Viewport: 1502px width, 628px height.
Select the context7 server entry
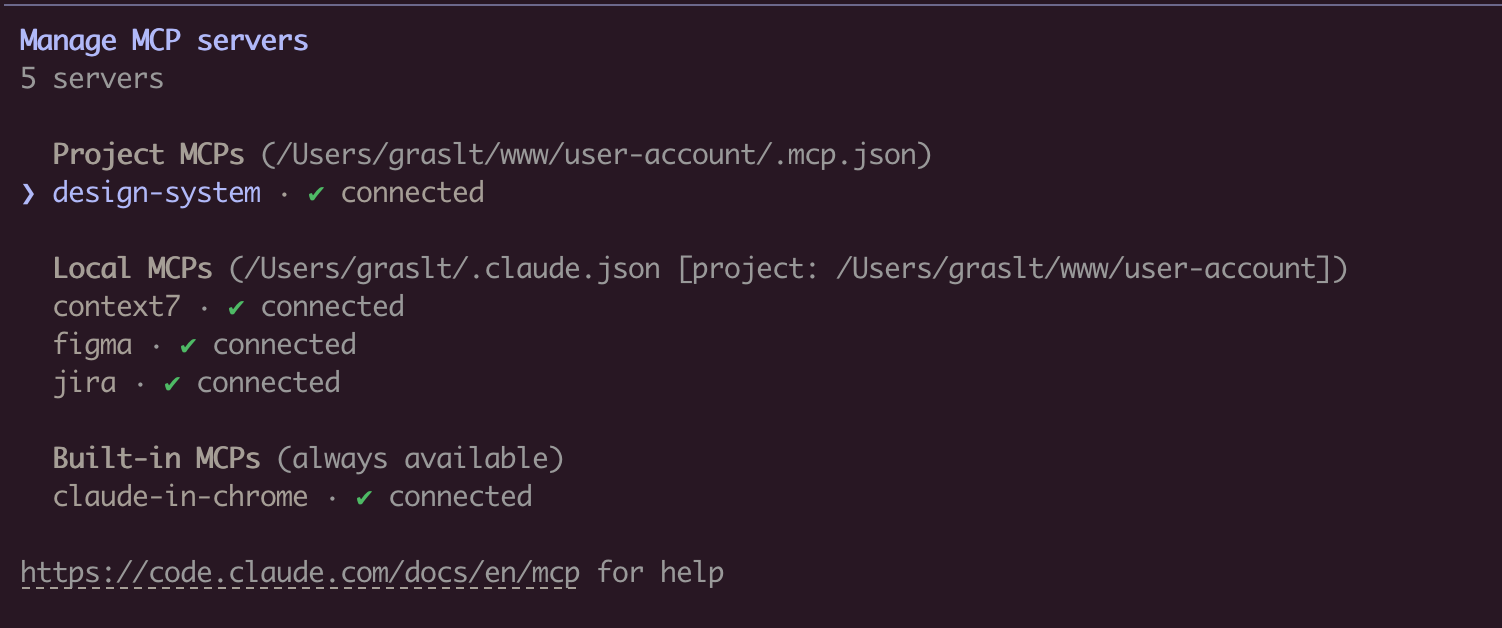116,307
